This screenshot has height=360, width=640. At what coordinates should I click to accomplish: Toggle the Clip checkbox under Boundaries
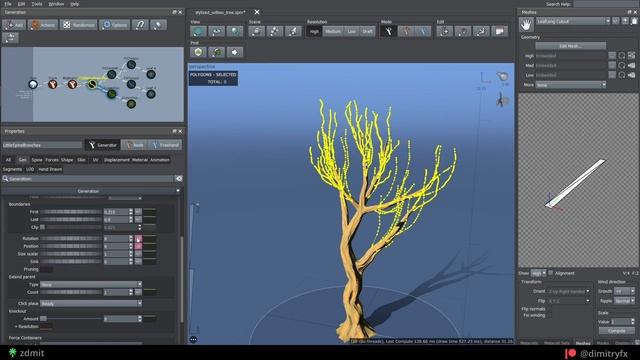(x=42, y=227)
